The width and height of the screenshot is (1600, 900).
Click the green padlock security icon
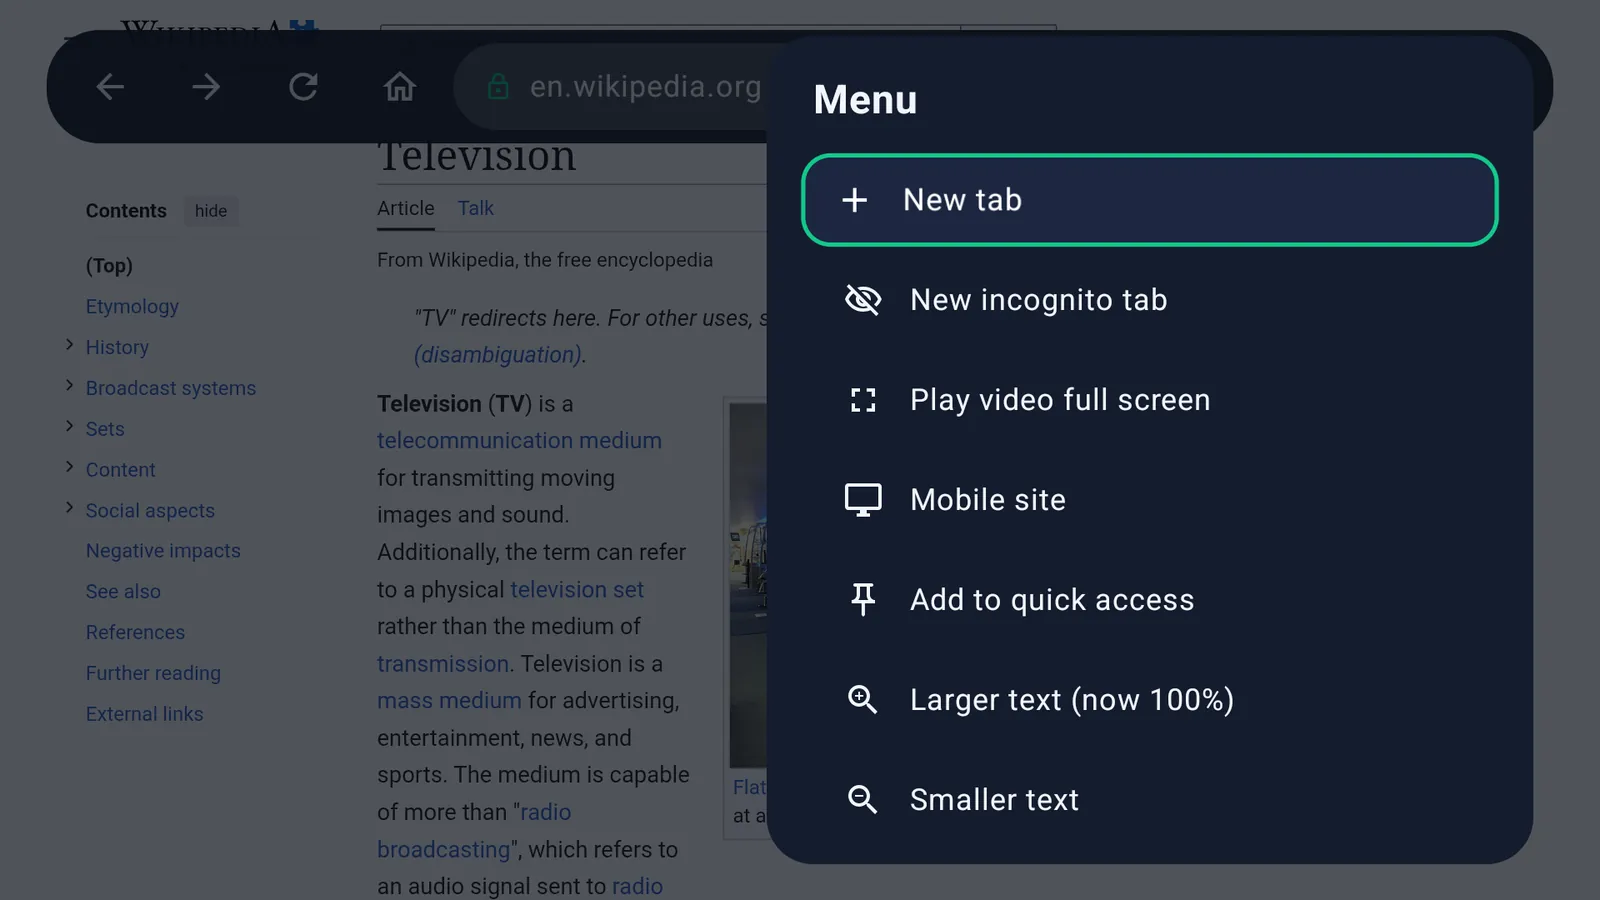click(498, 87)
